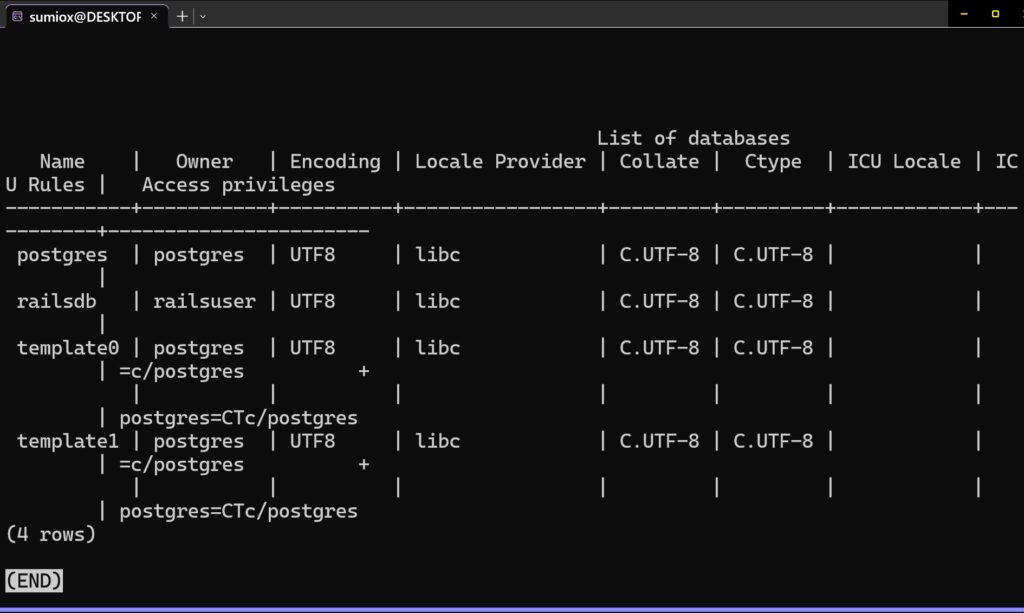1024x613 pixels.
Task: Click the (END) pager indicator
Action: pos(34,580)
